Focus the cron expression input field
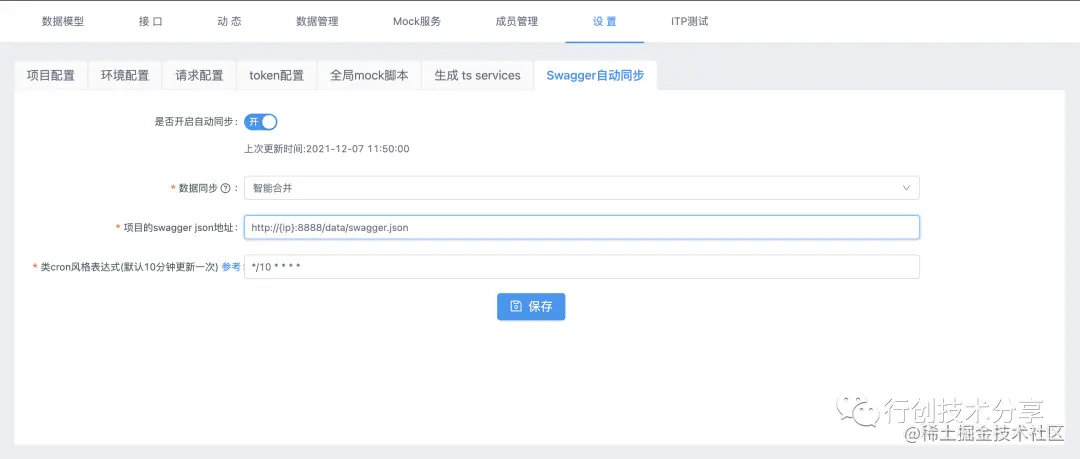Screen dimensions: 1080x459 [x=581, y=267]
